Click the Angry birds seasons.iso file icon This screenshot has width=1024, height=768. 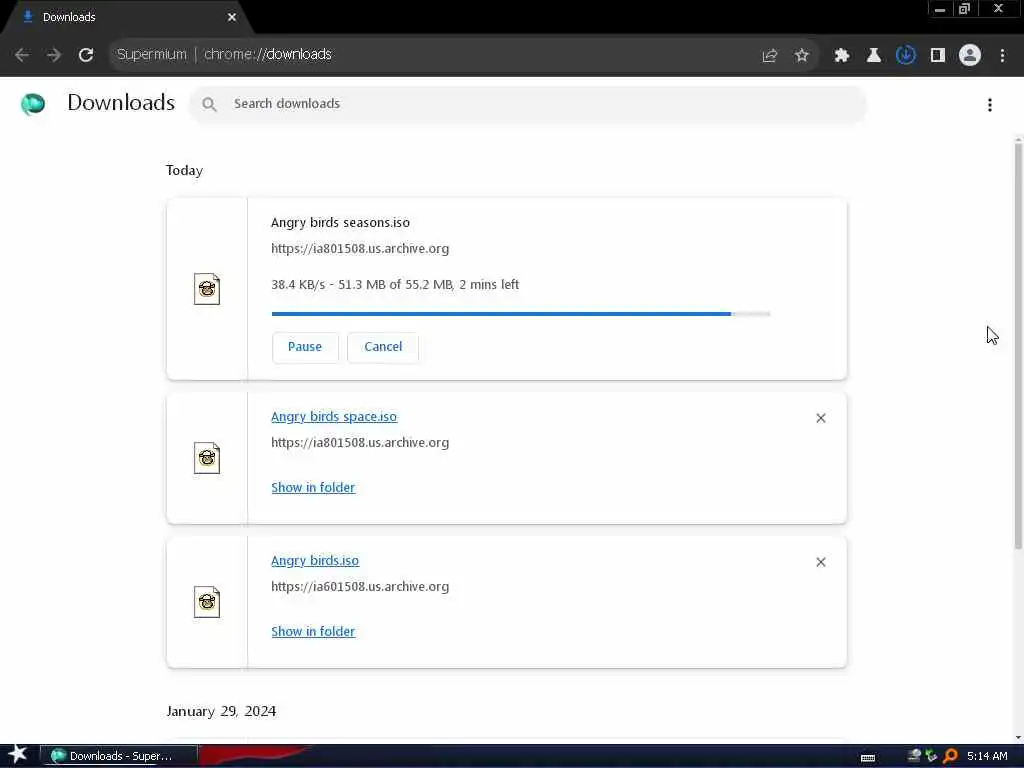(207, 289)
